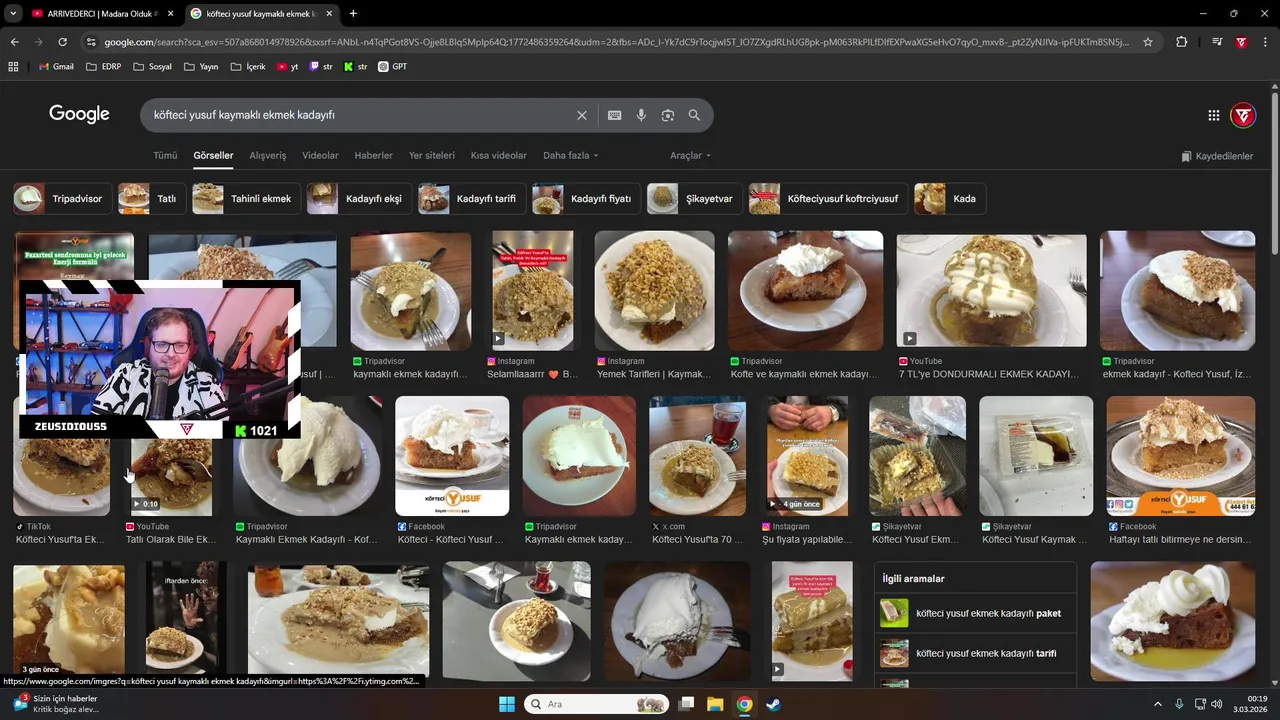Screen dimensions: 1280x720
Task: Open the taskbar volume control
Action: click(1217, 704)
